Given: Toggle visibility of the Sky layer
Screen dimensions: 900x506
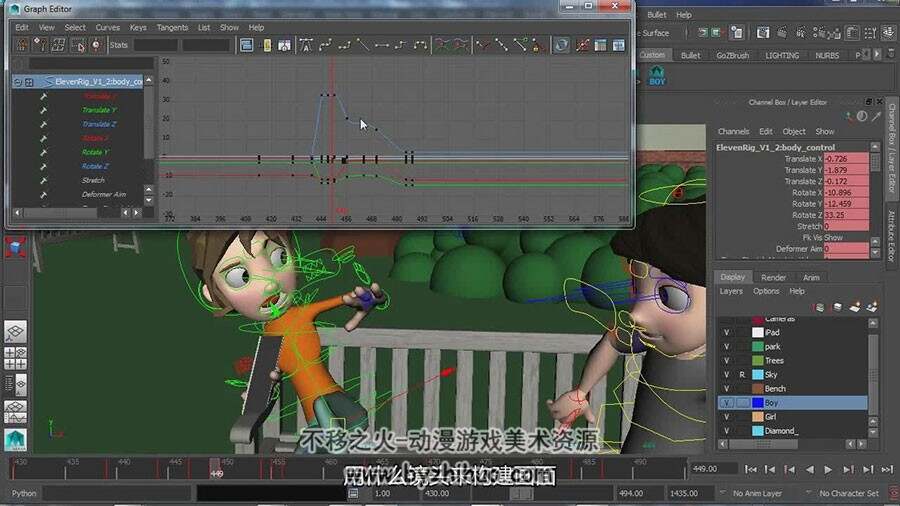Looking at the screenshot, I should coord(727,375).
